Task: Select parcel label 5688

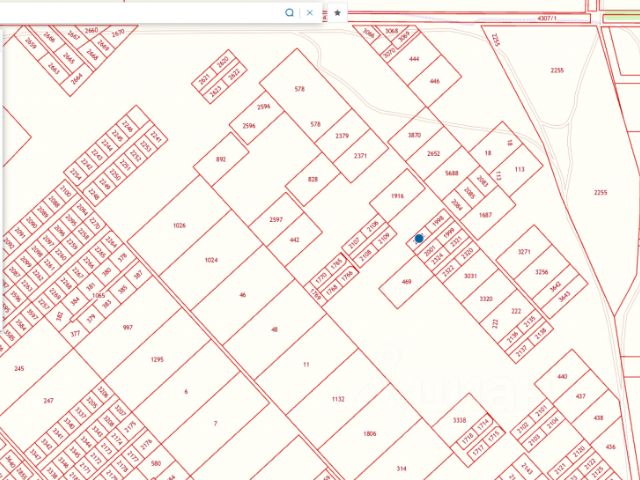Action: click(x=451, y=173)
